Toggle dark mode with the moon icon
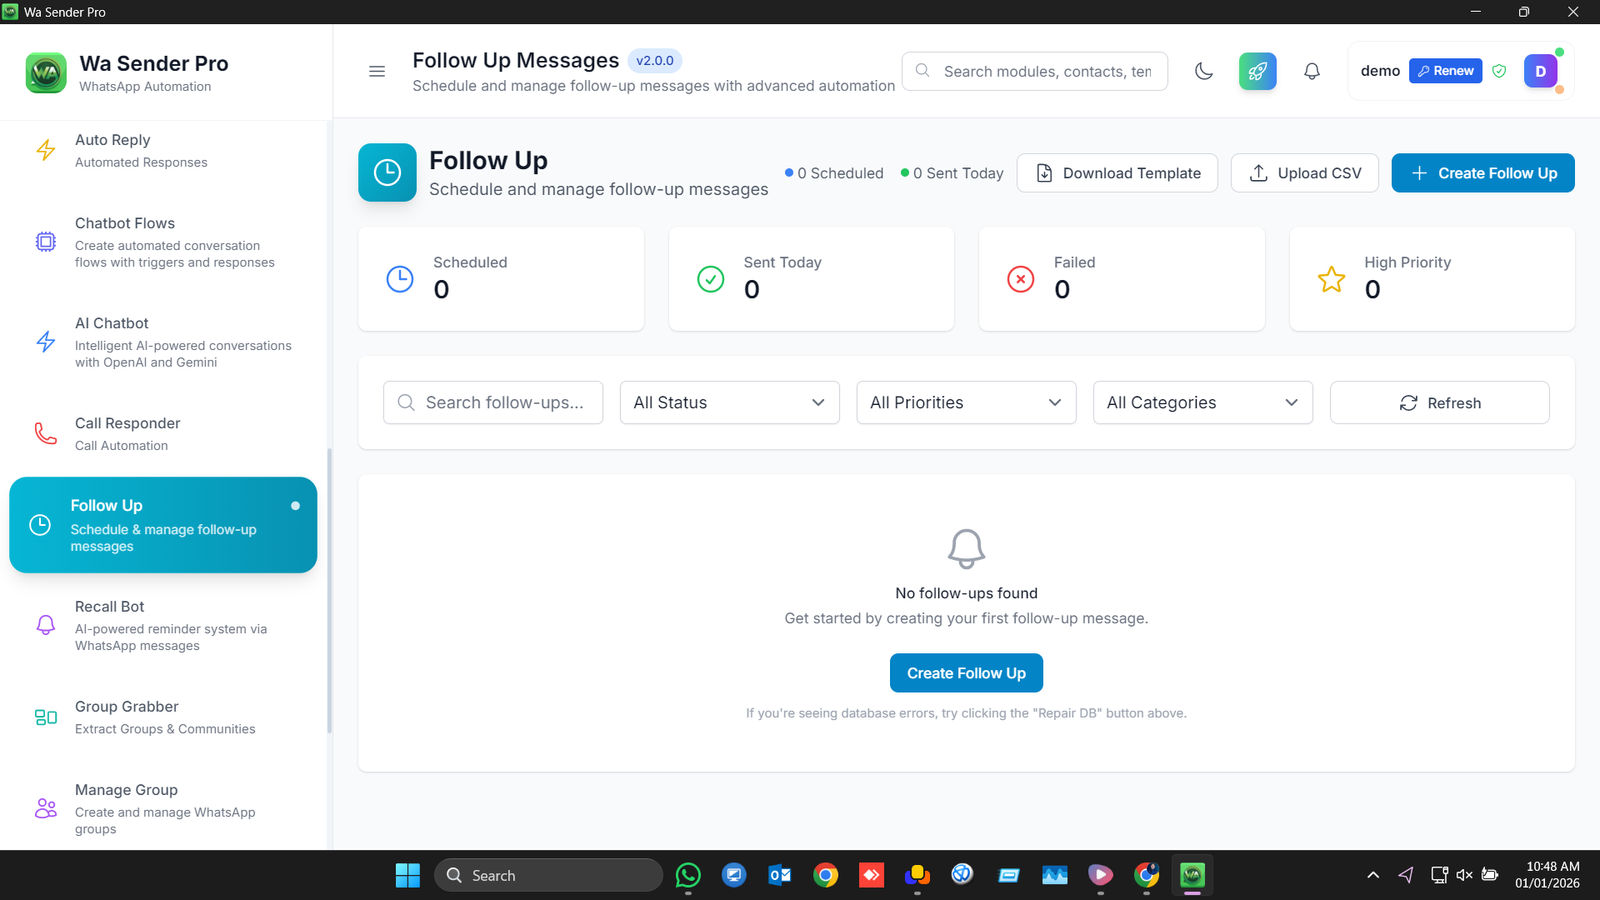Screen dimensions: 1600x900 tap(1203, 71)
